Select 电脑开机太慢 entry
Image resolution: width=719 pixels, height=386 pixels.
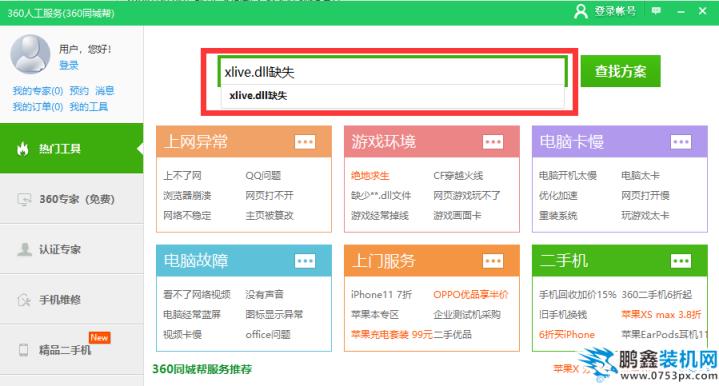coord(568,176)
